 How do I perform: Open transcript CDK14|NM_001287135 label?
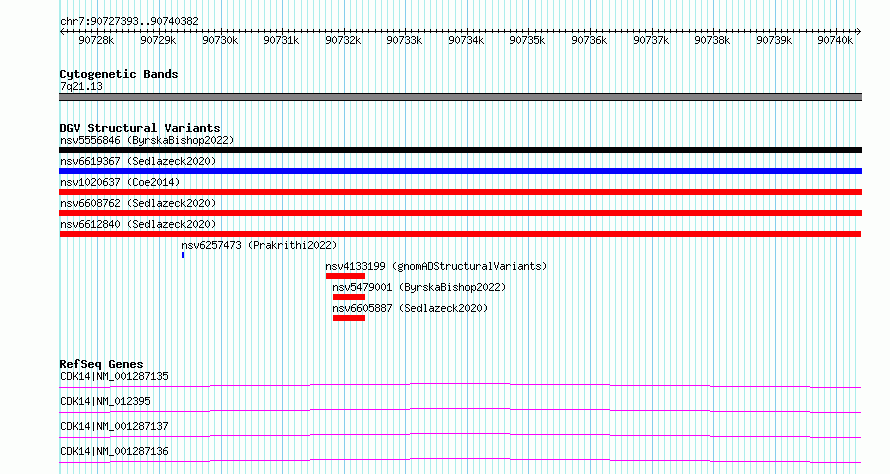(114, 376)
